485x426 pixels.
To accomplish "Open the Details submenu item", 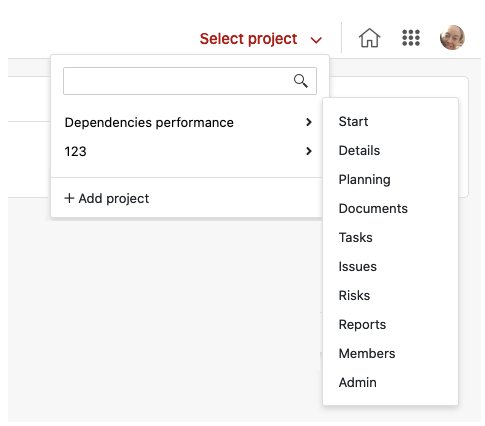I will 359,151.
